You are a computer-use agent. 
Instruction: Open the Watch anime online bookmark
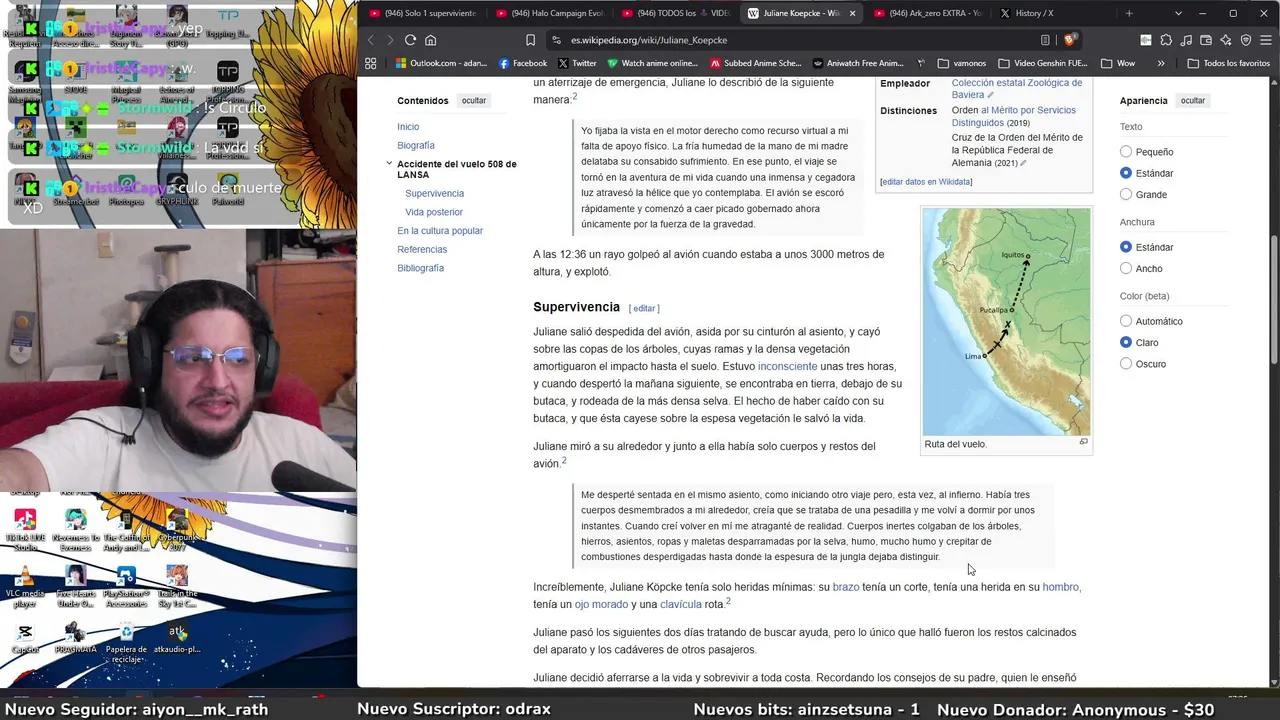[x=652, y=63]
